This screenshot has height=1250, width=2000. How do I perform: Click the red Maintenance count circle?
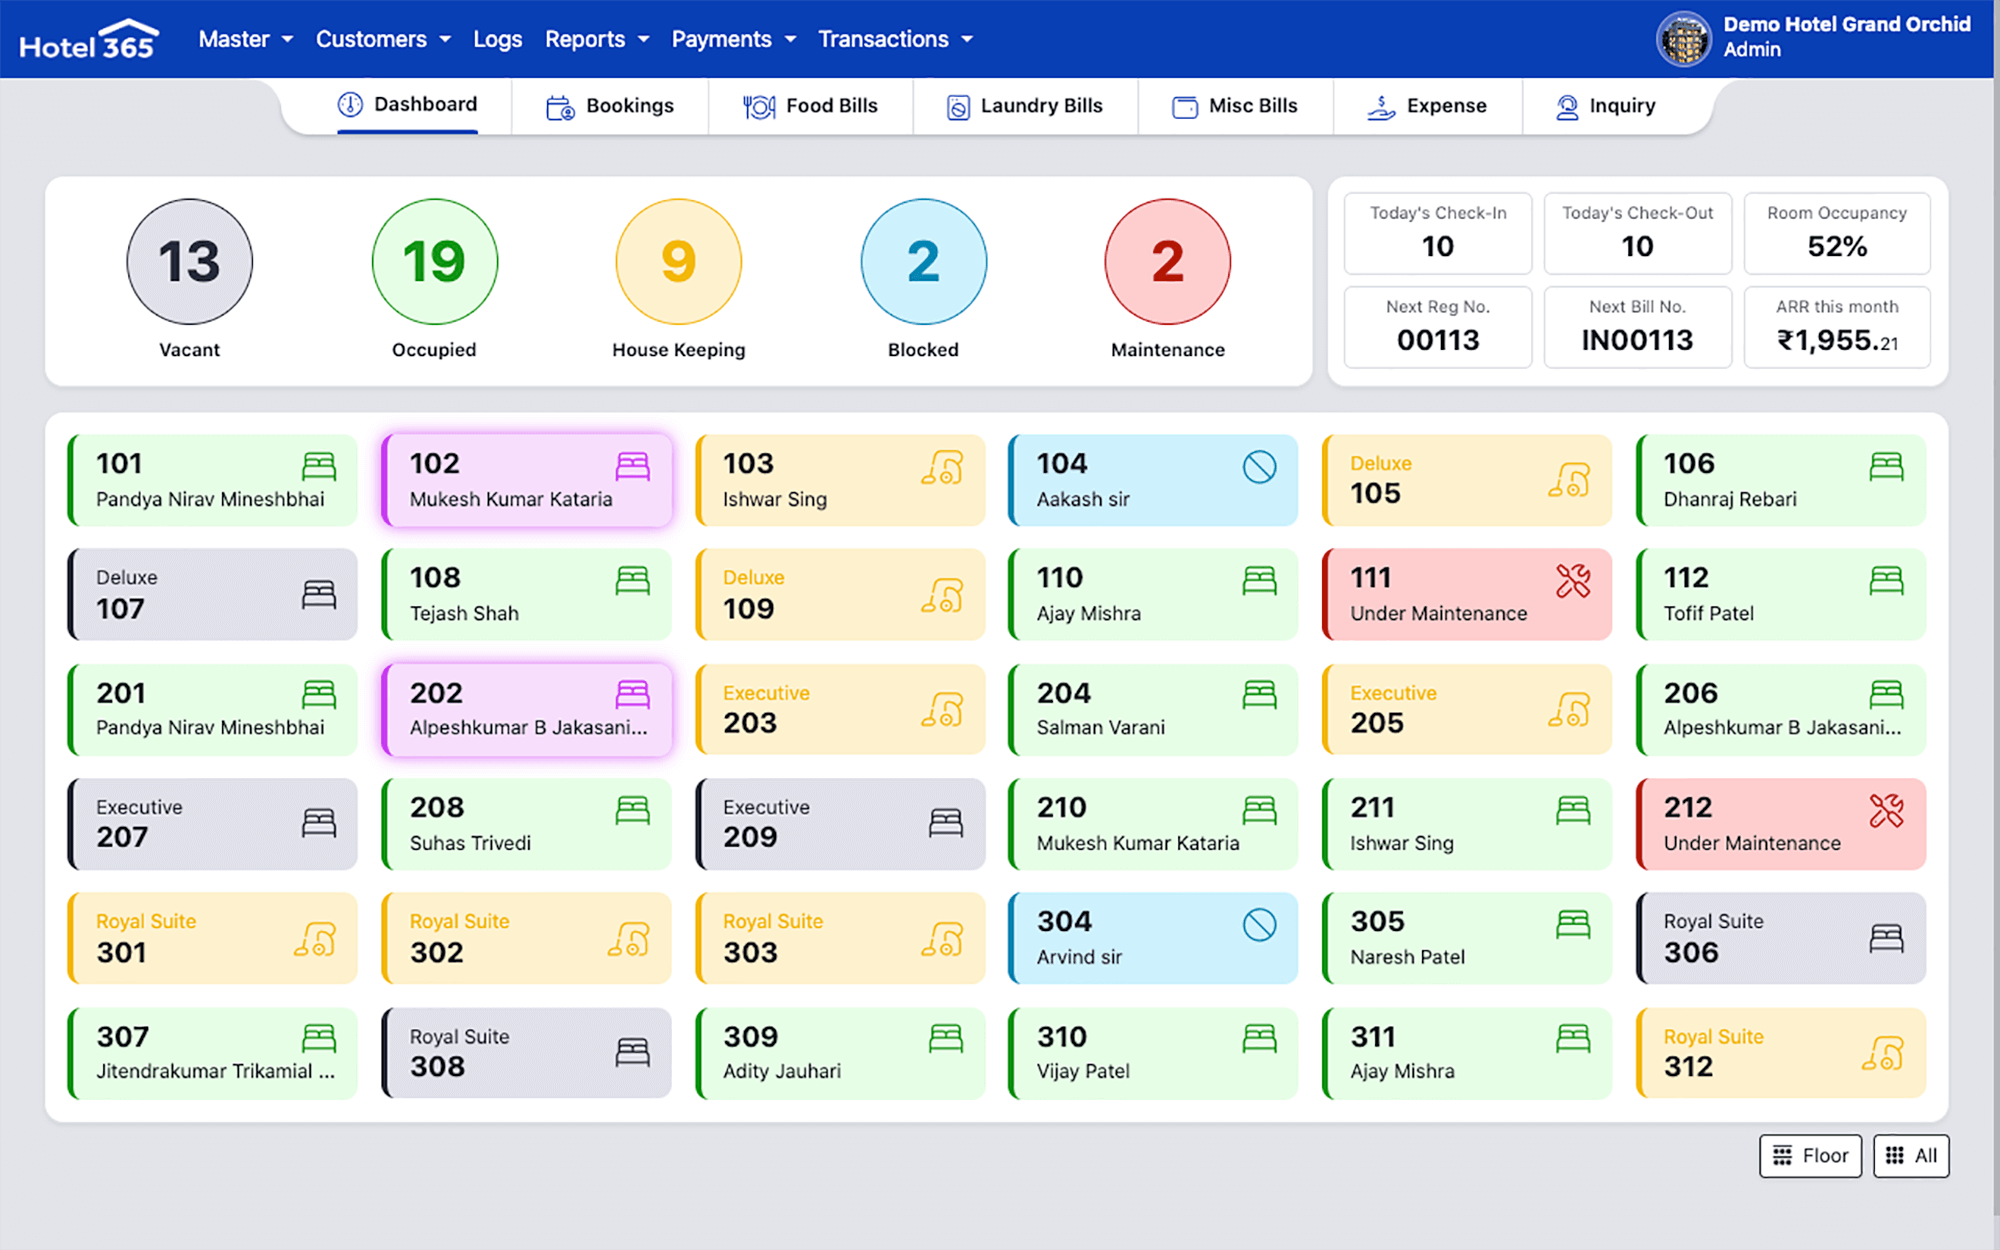1167,262
